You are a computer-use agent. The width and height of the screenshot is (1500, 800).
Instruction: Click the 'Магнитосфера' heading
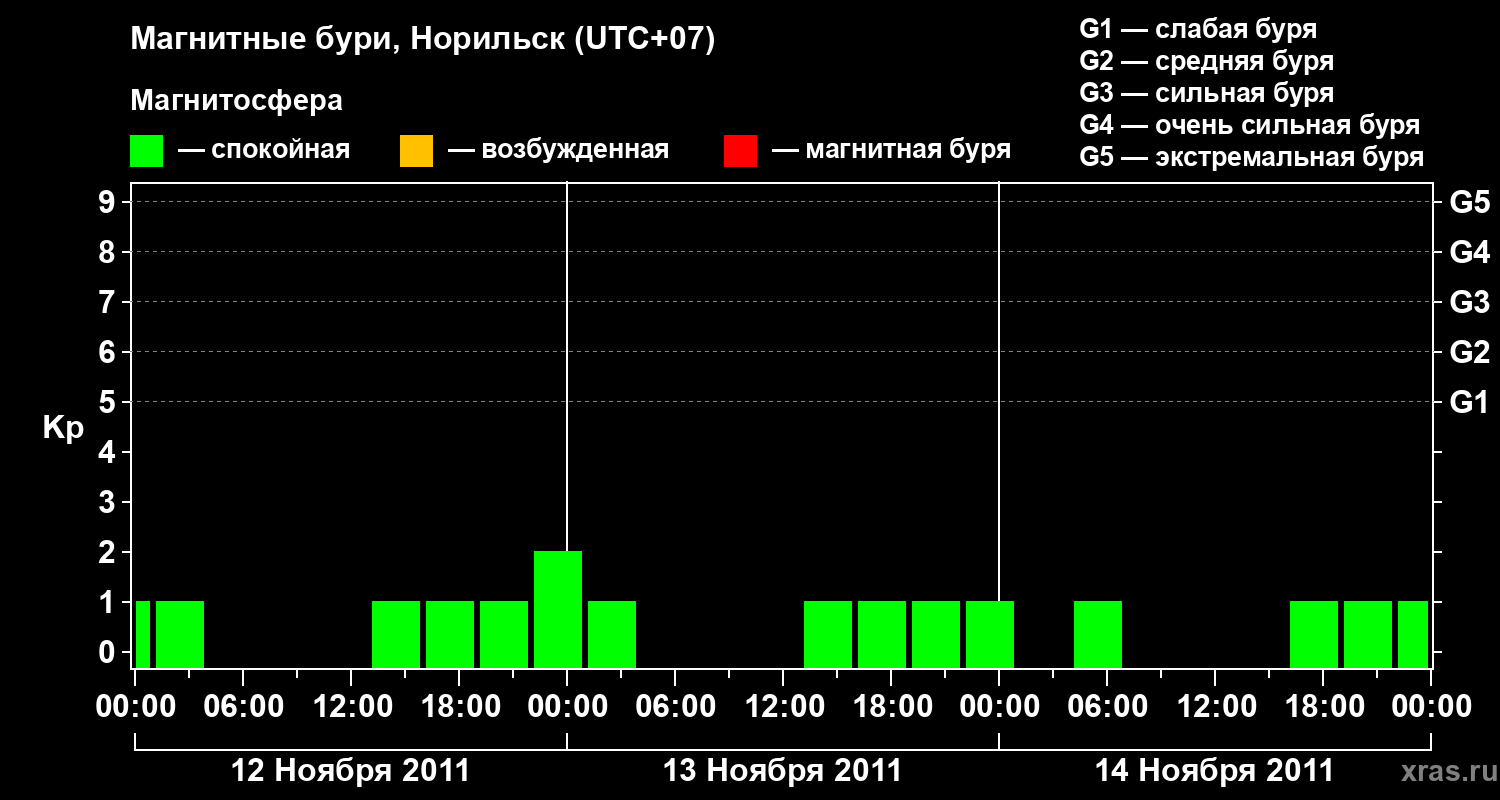pyautogui.click(x=237, y=101)
